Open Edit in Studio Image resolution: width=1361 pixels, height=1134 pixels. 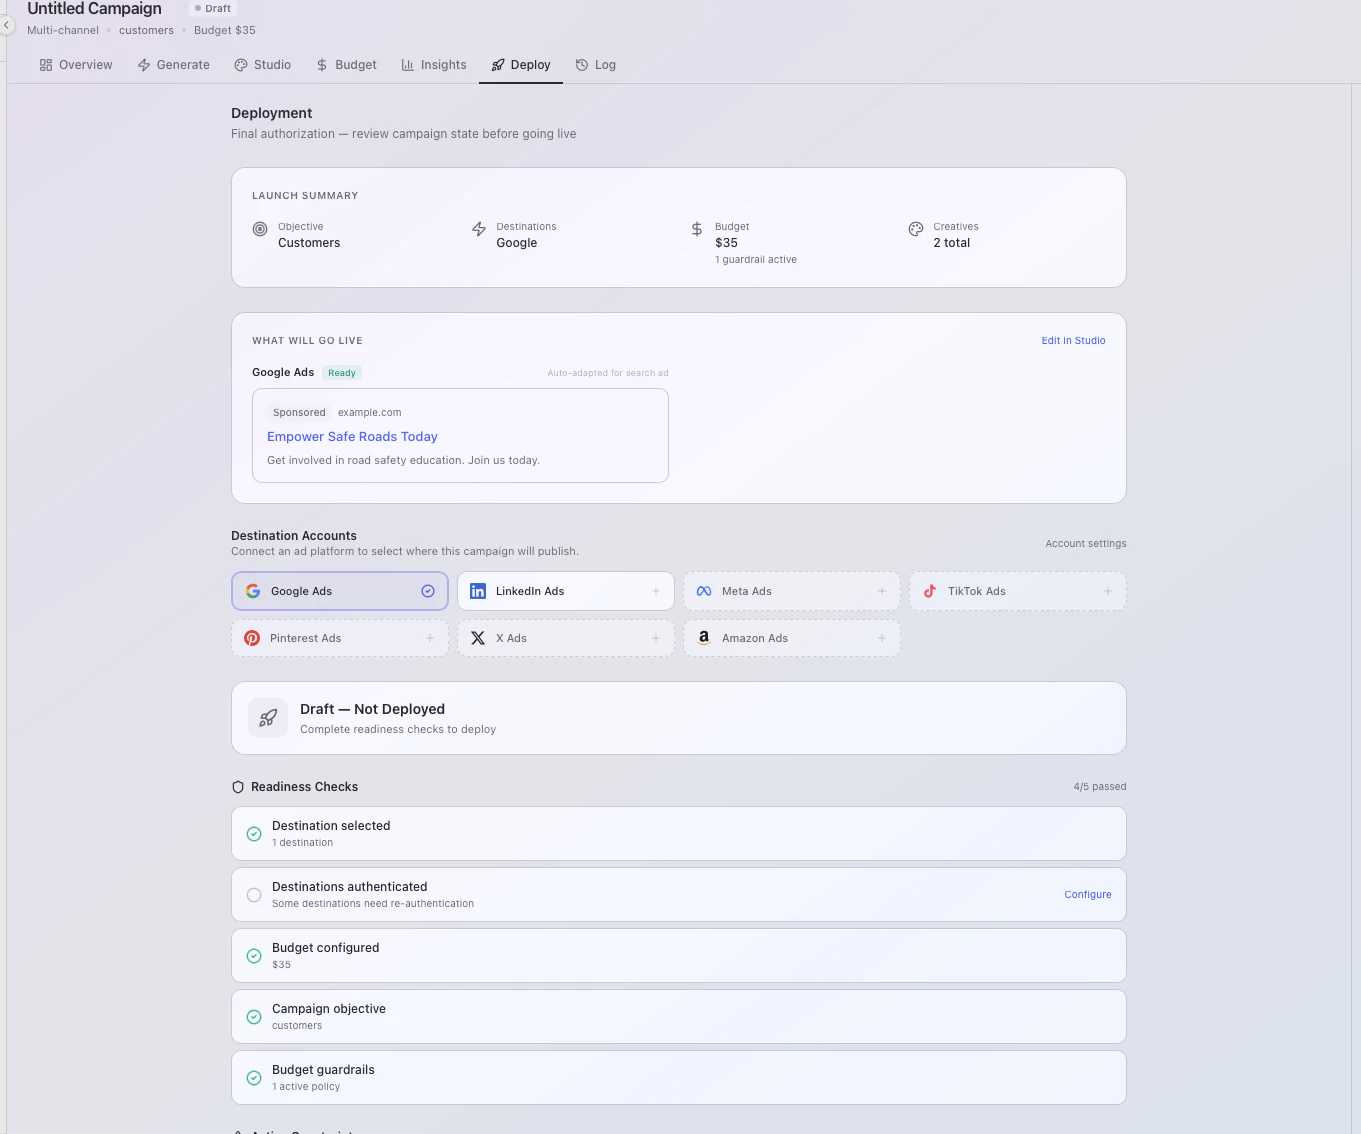(x=1073, y=340)
